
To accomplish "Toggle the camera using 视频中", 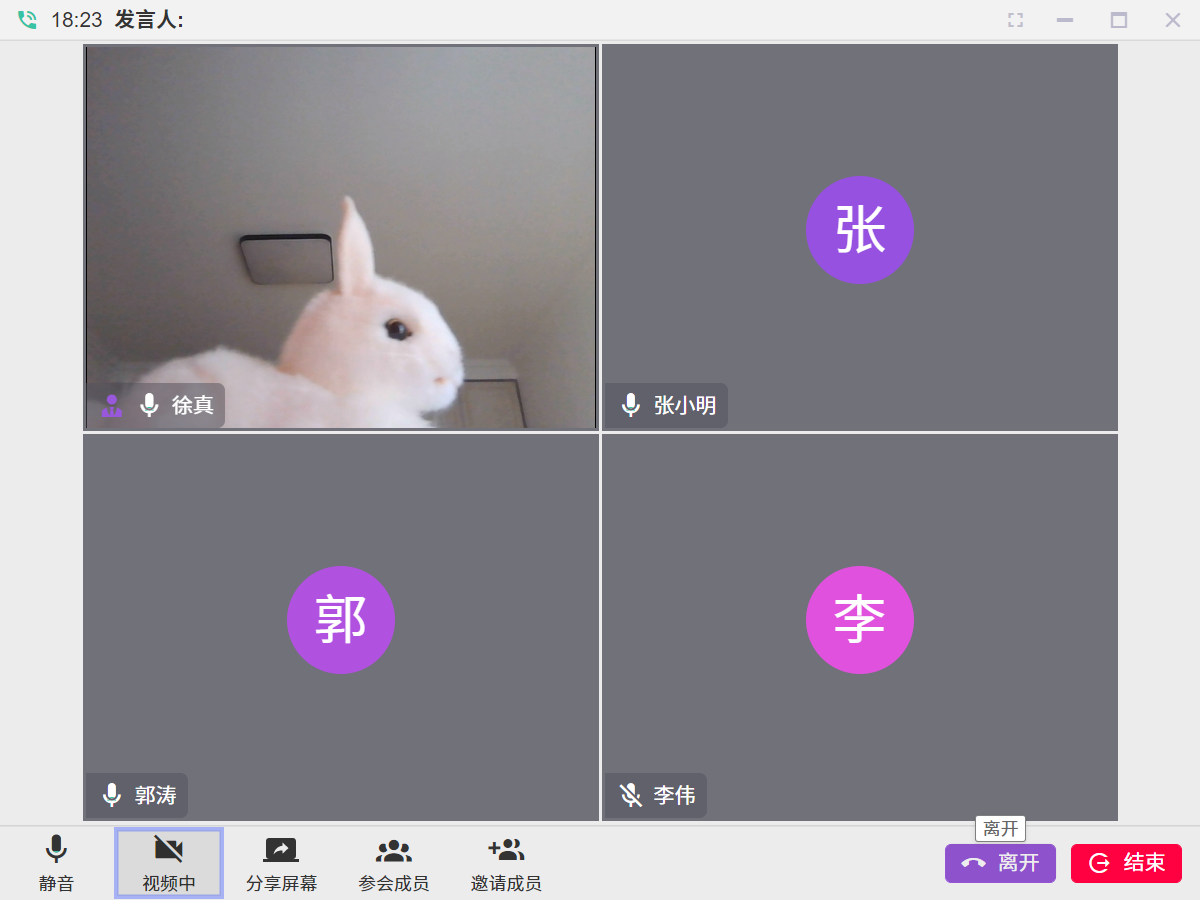I will (x=169, y=863).
